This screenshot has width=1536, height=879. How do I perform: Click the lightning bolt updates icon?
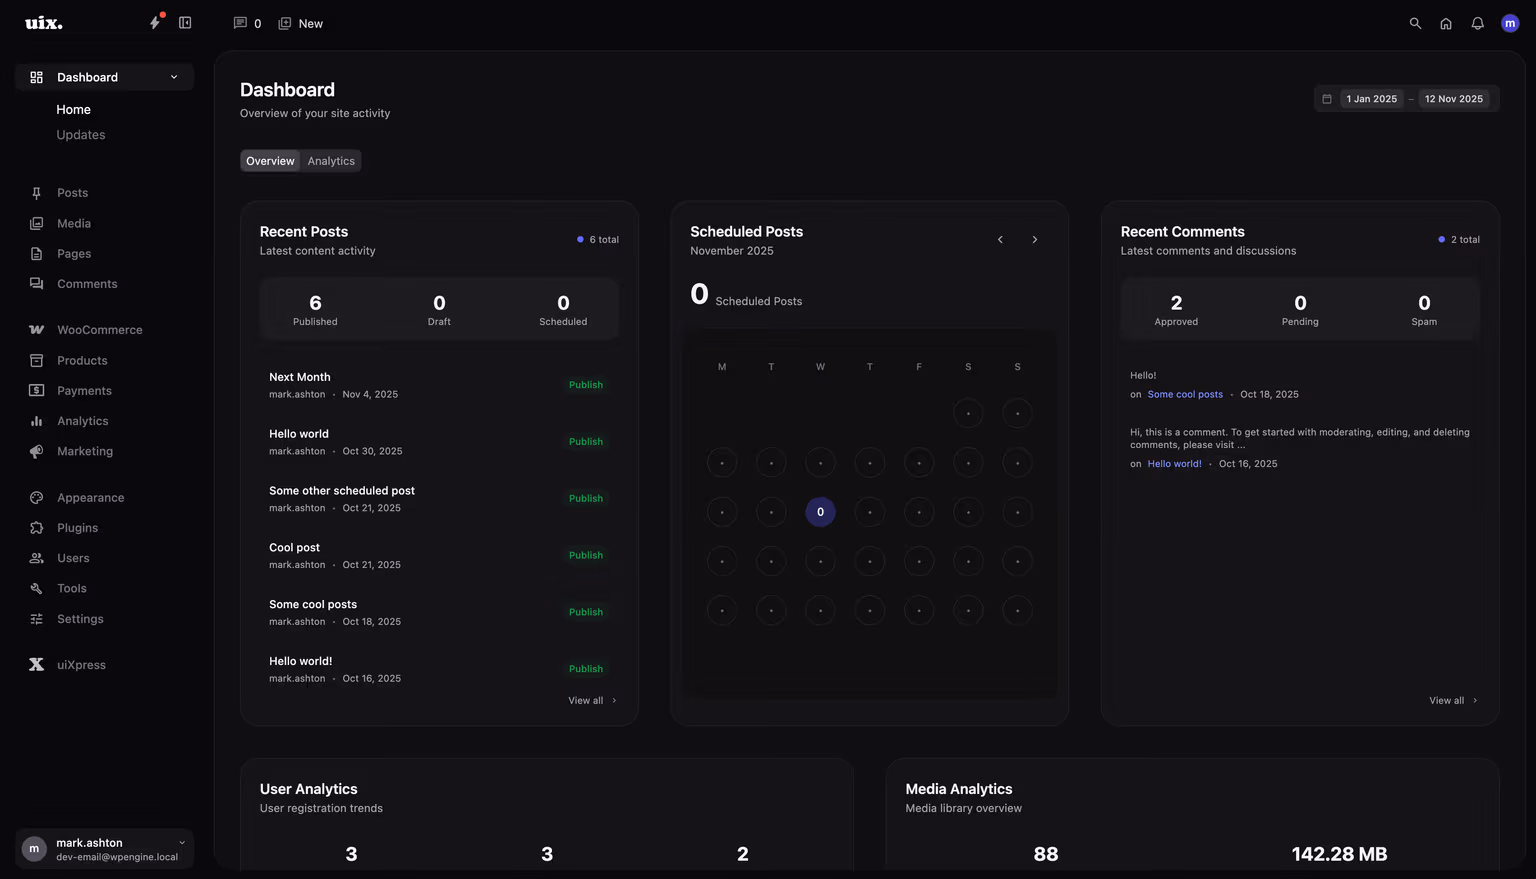pyautogui.click(x=156, y=22)
